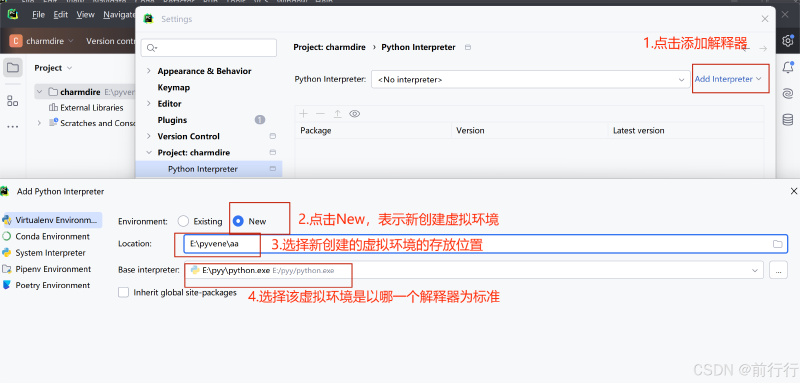Image resolution: width=800 pixels, height=383 pixels.
Task: Open the Database tool window icon
Action: tap(788, 120)
